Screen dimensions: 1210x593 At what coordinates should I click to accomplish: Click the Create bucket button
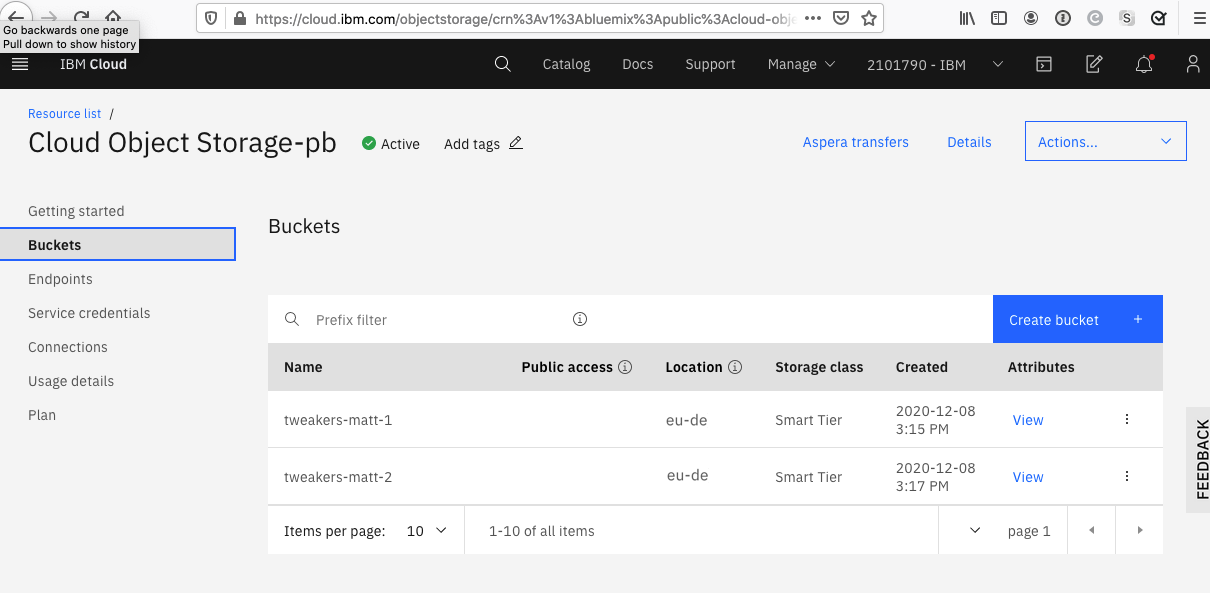1077,320
